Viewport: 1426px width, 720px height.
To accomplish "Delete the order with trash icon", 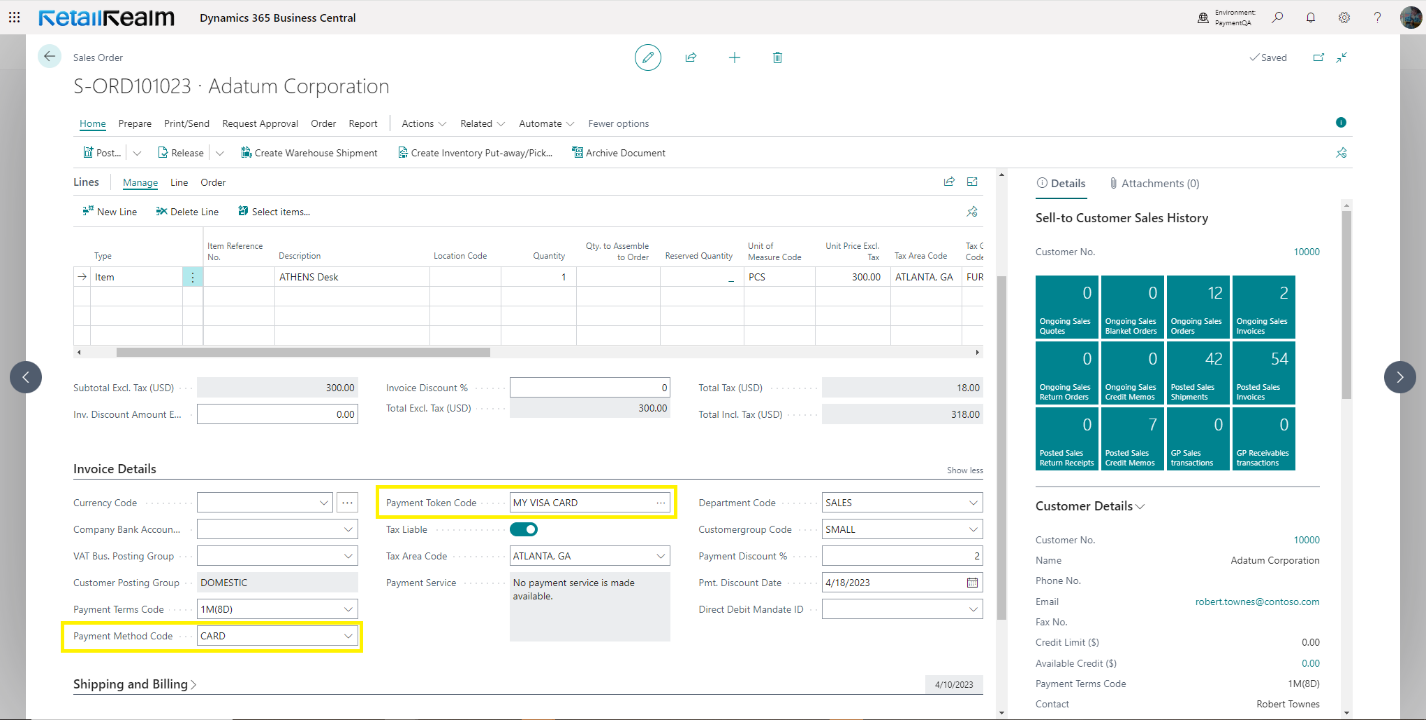I will [x=777, y=58].
